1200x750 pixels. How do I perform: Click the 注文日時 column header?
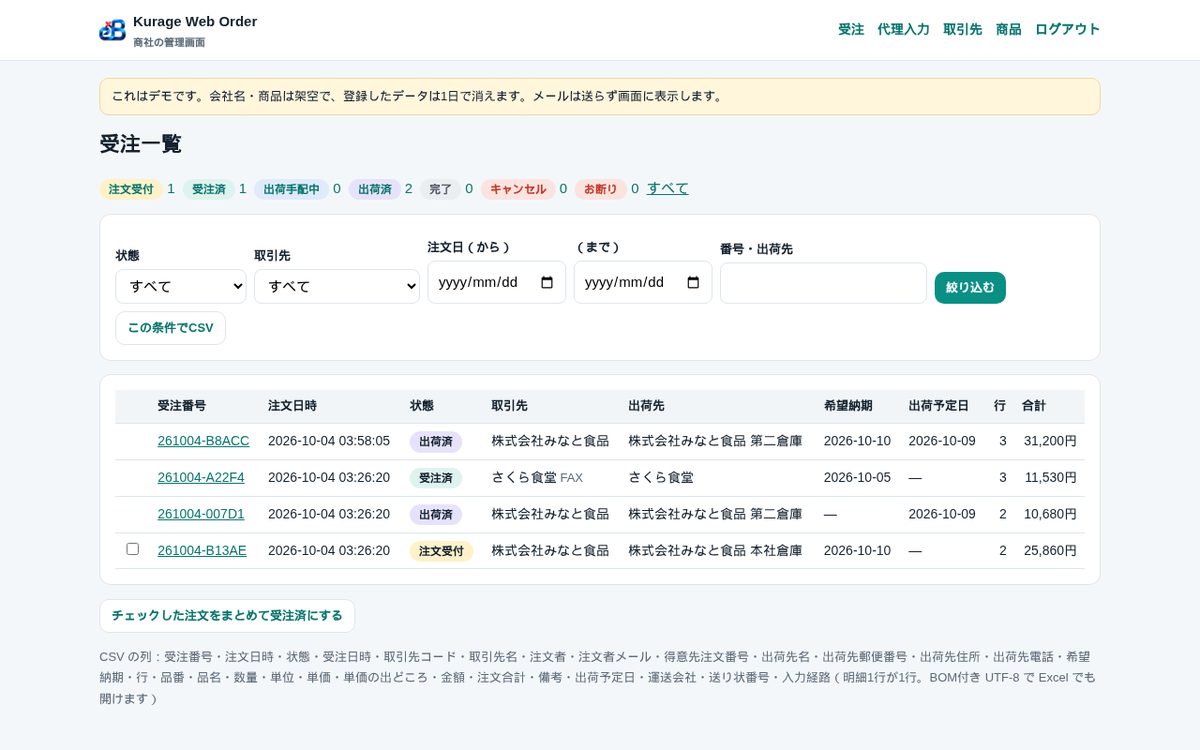point(292,406)
